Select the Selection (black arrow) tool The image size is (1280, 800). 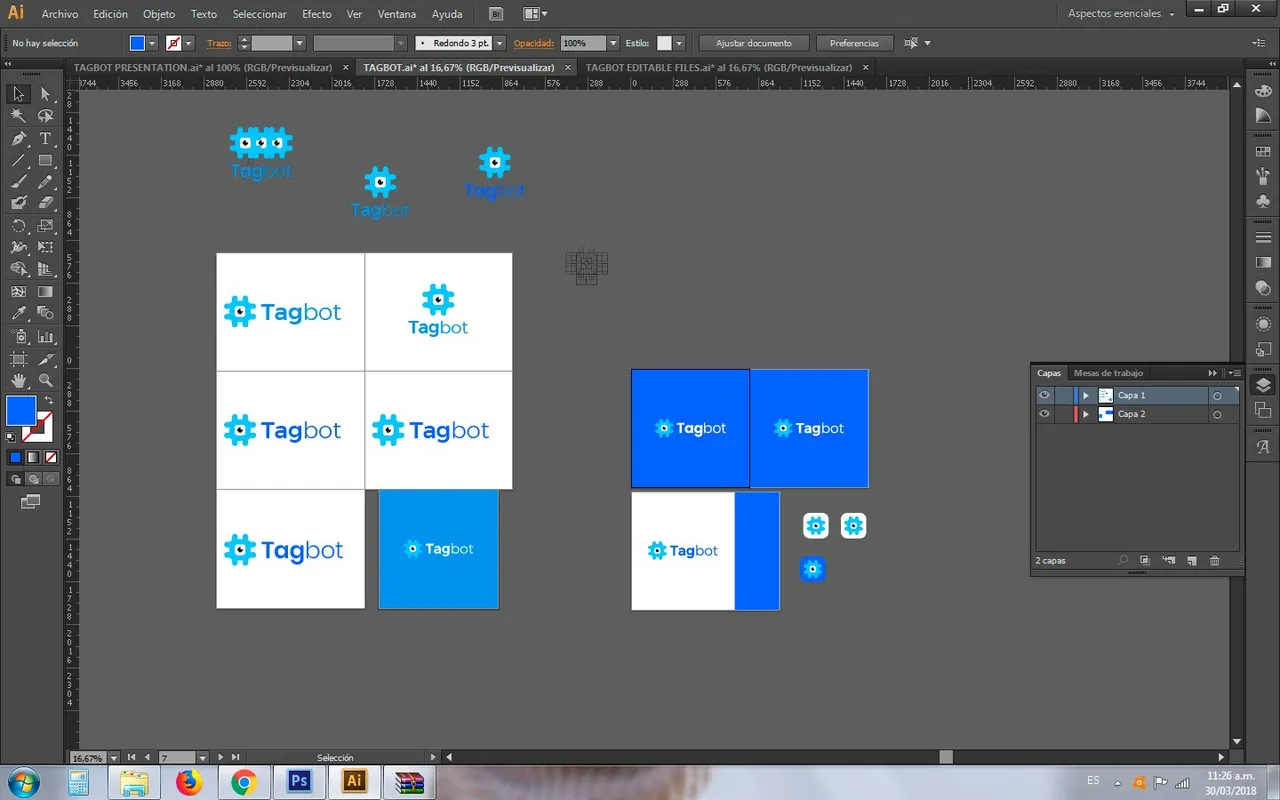(x=18, y=94)
